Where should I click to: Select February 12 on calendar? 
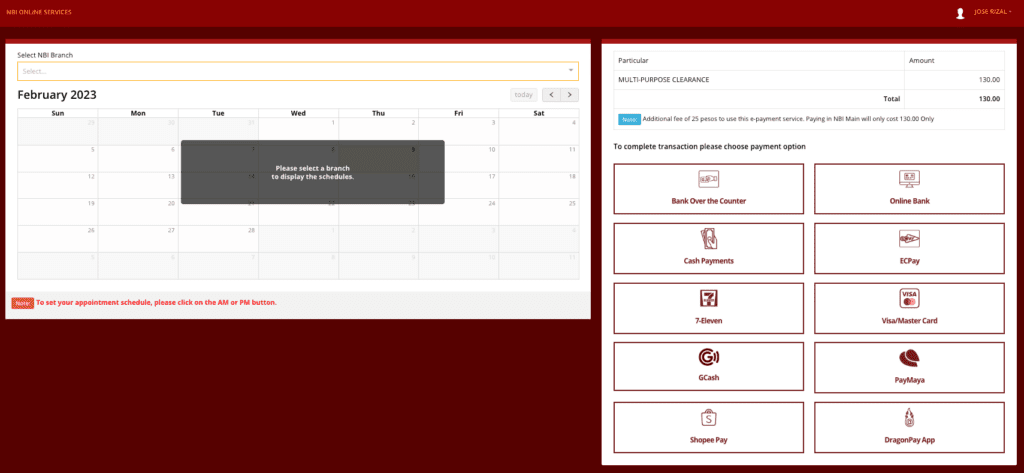(57, 185)
